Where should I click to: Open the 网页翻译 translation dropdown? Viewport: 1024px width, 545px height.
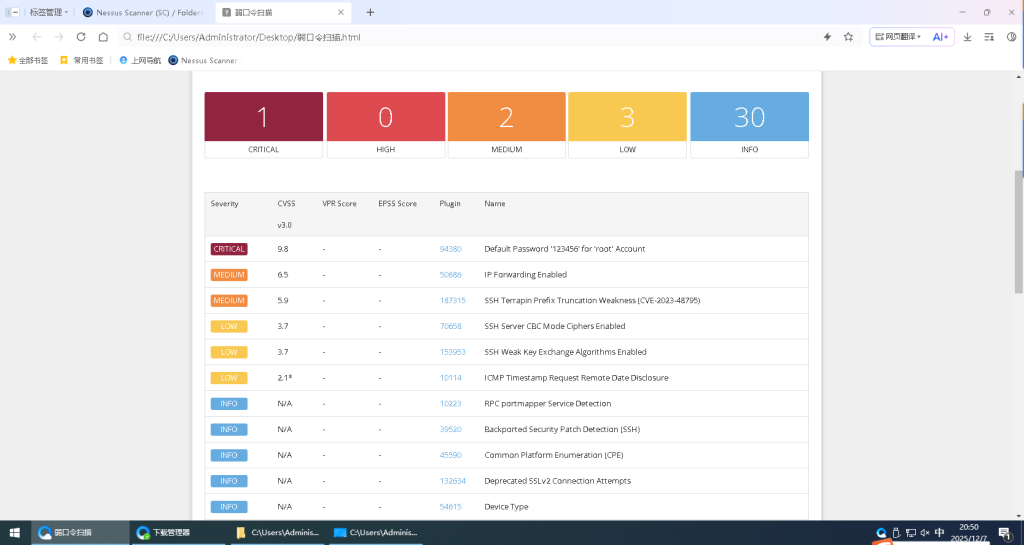tap(897, 37)
